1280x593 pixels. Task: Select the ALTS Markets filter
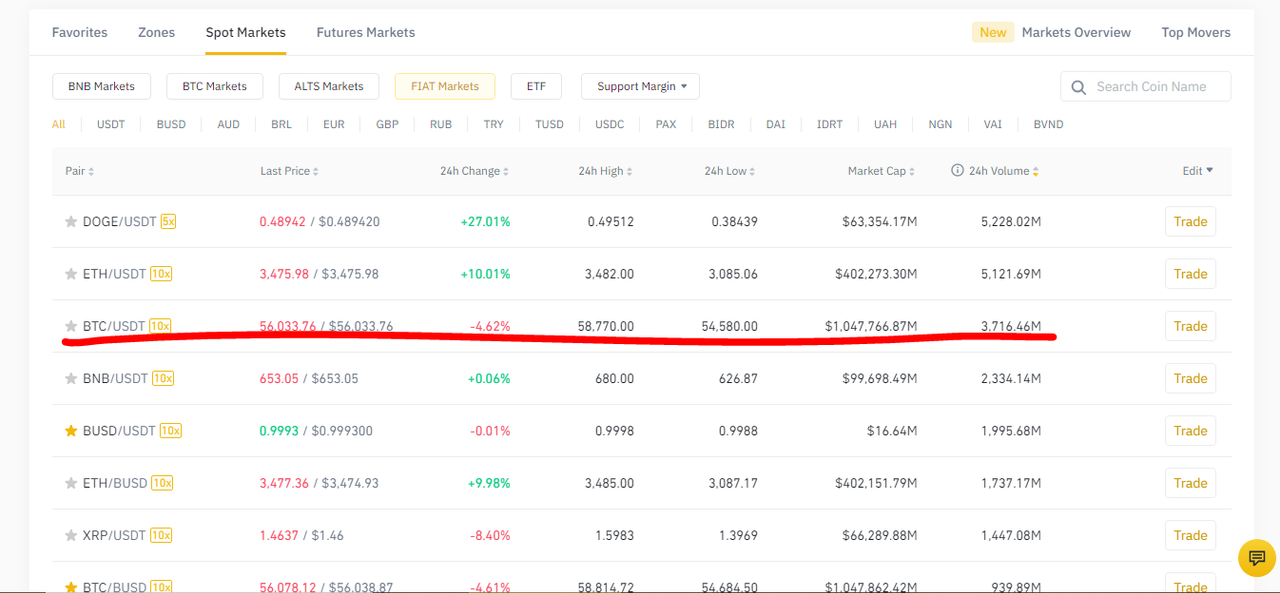[x=329, y=86]
